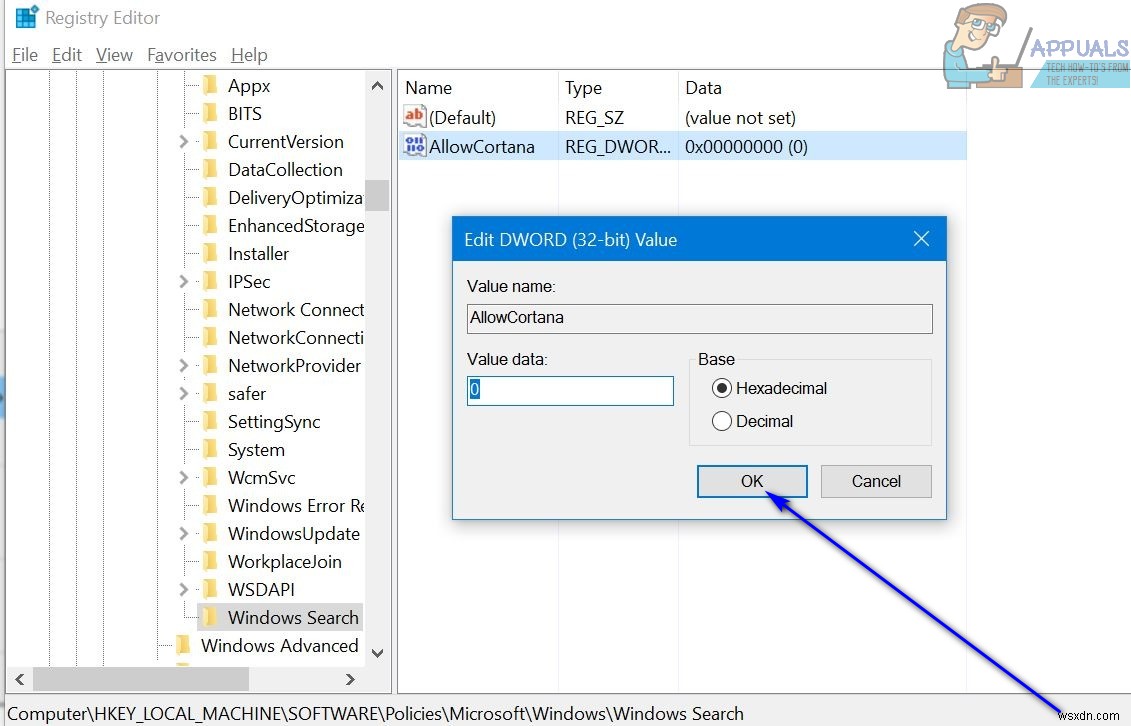
Task: Select the Windows Search key label
Action: pyautogui.click(x=293, y=617)
